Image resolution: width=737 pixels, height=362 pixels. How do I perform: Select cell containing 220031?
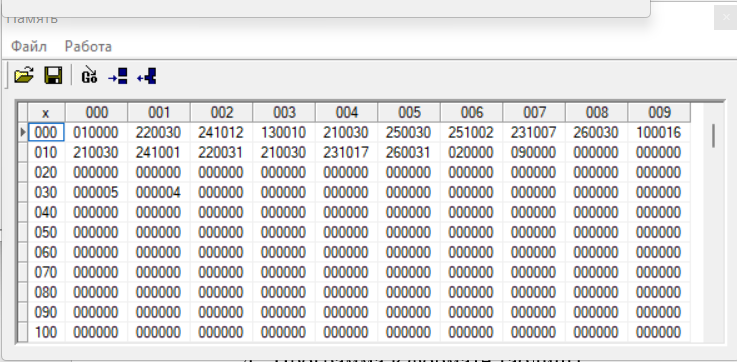[x=221, y=152]
